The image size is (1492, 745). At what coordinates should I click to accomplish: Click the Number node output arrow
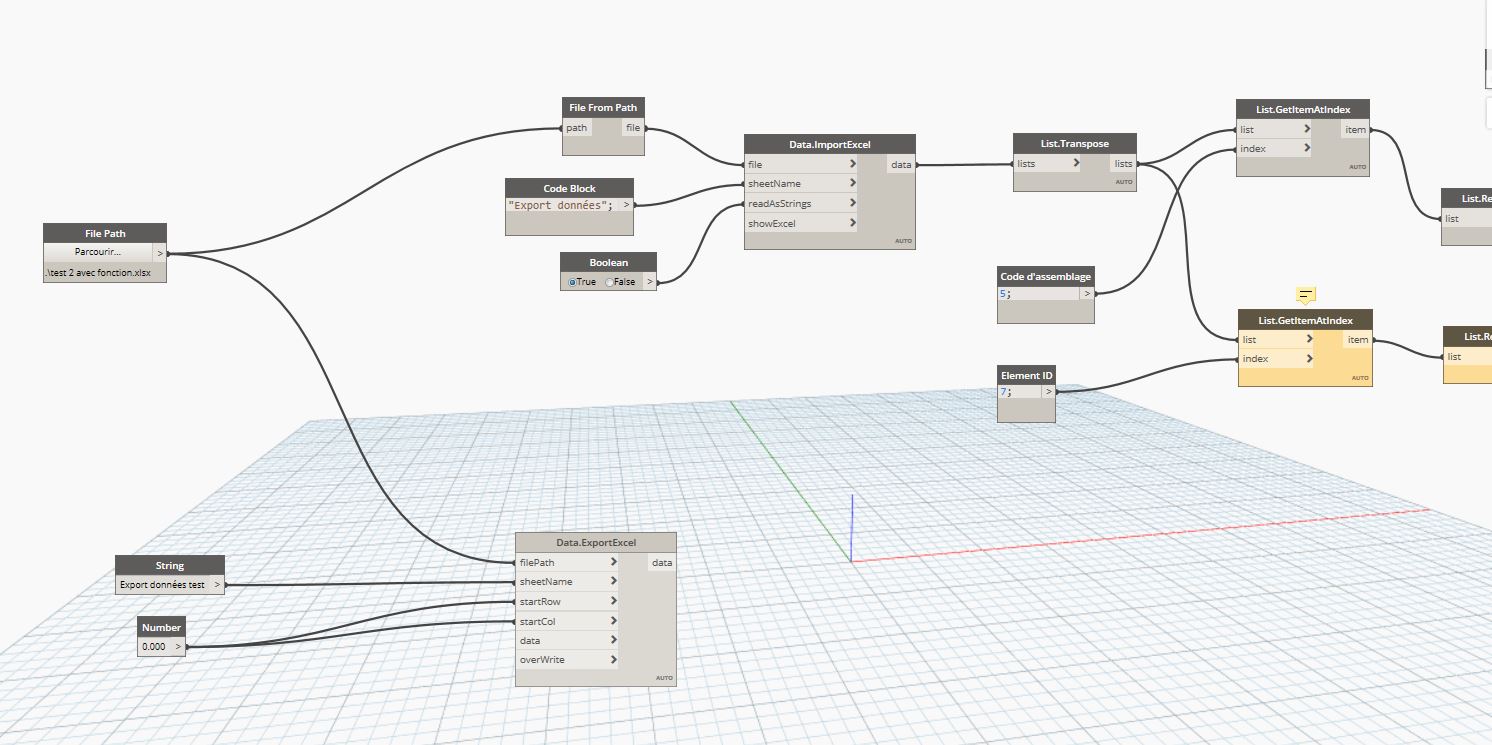178,647
